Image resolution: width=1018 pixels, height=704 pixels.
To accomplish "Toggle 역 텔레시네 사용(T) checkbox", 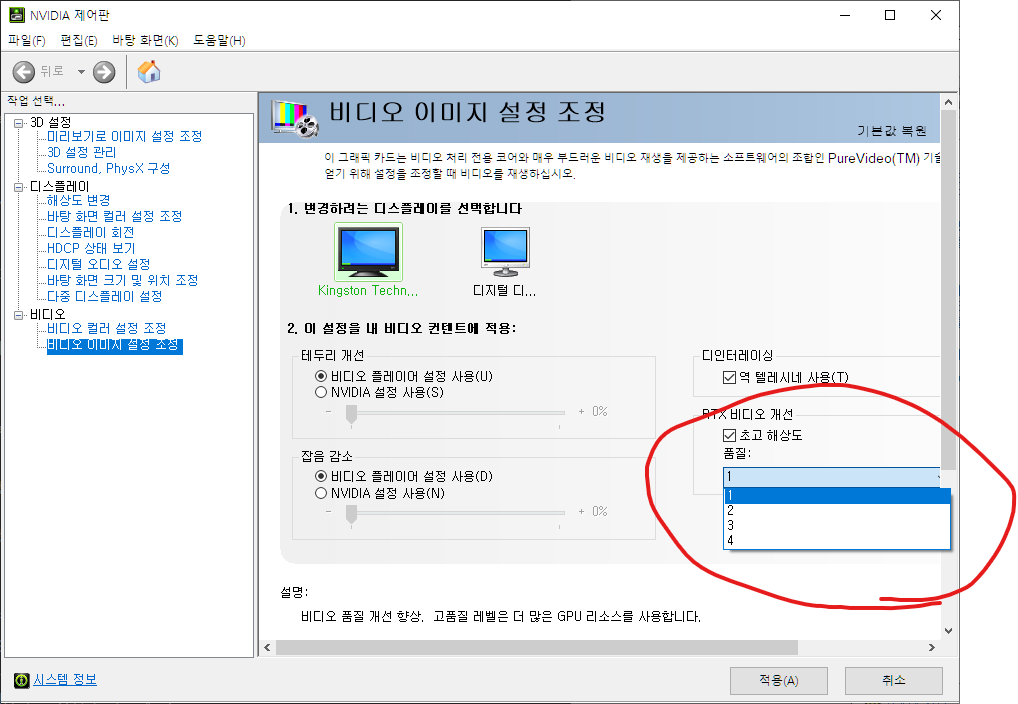I will pos(729,378).
